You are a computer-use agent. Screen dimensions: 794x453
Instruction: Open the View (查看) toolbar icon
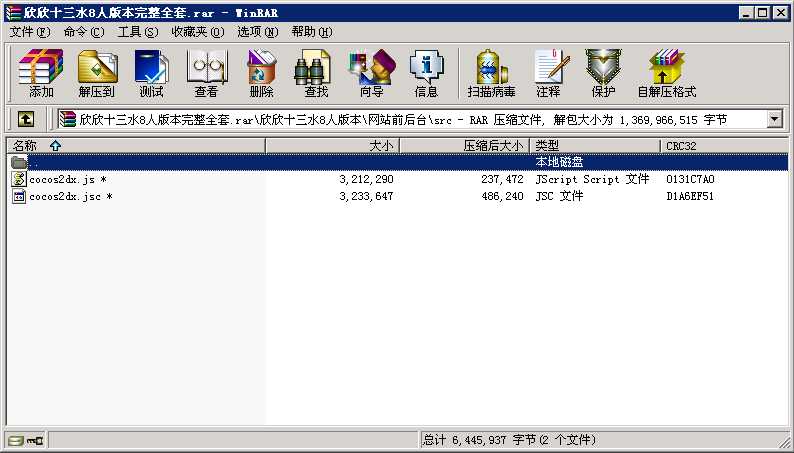click(206, 73)
